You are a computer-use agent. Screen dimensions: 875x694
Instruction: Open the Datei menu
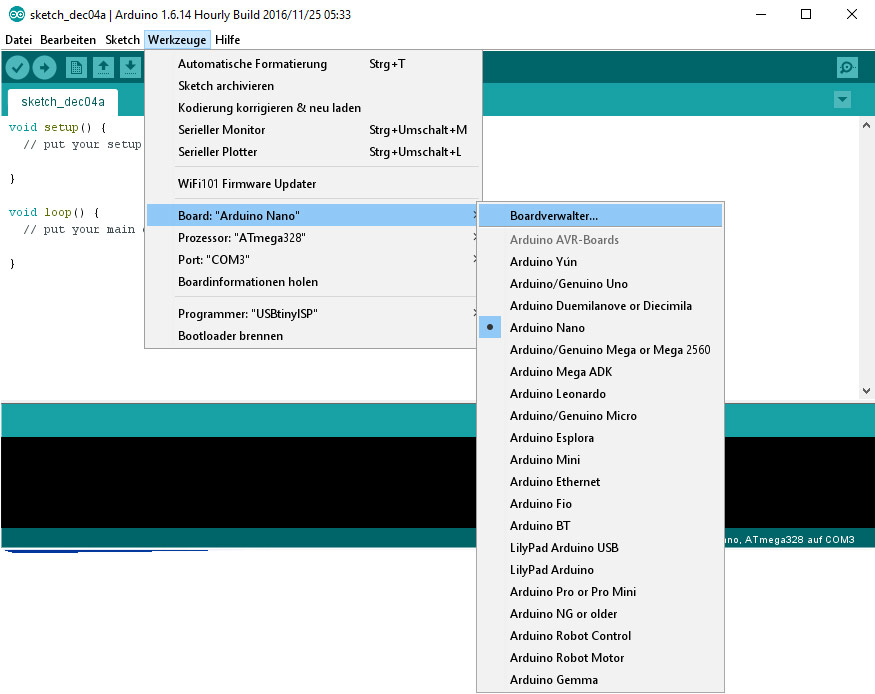[x=18, y=40]
